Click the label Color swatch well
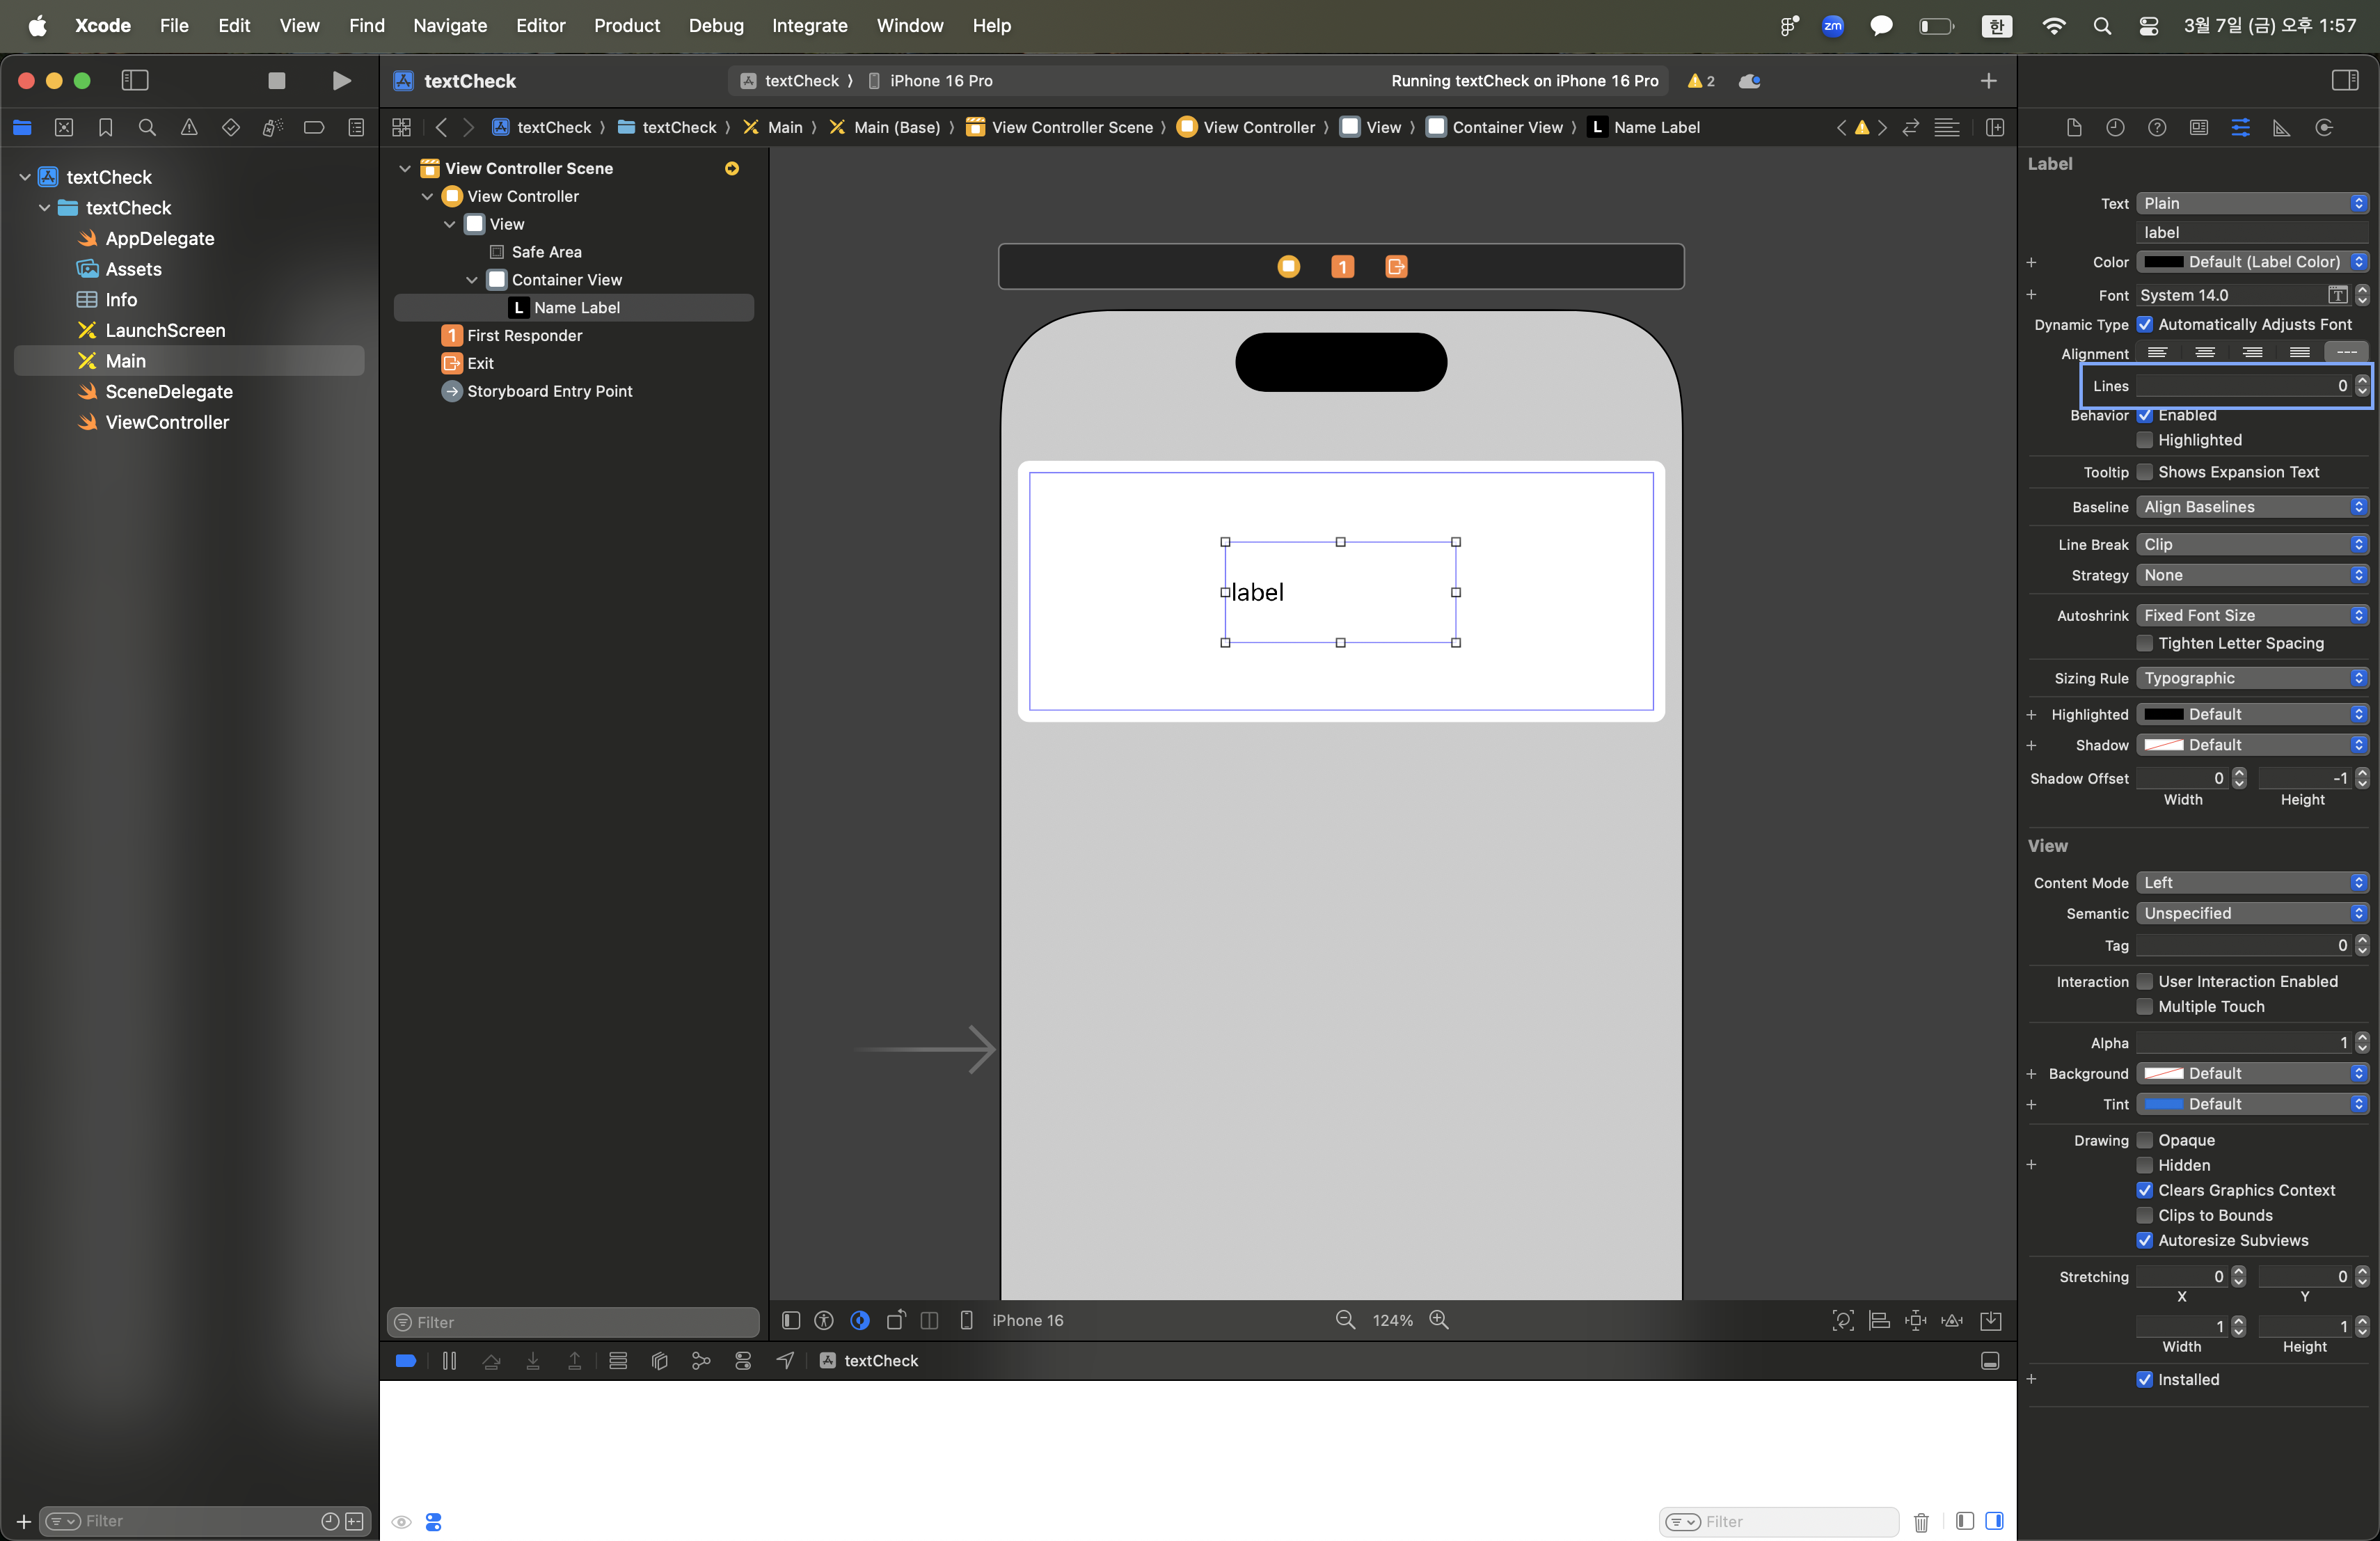Screen dimensions: 2380x1541 pos(2163,262)
